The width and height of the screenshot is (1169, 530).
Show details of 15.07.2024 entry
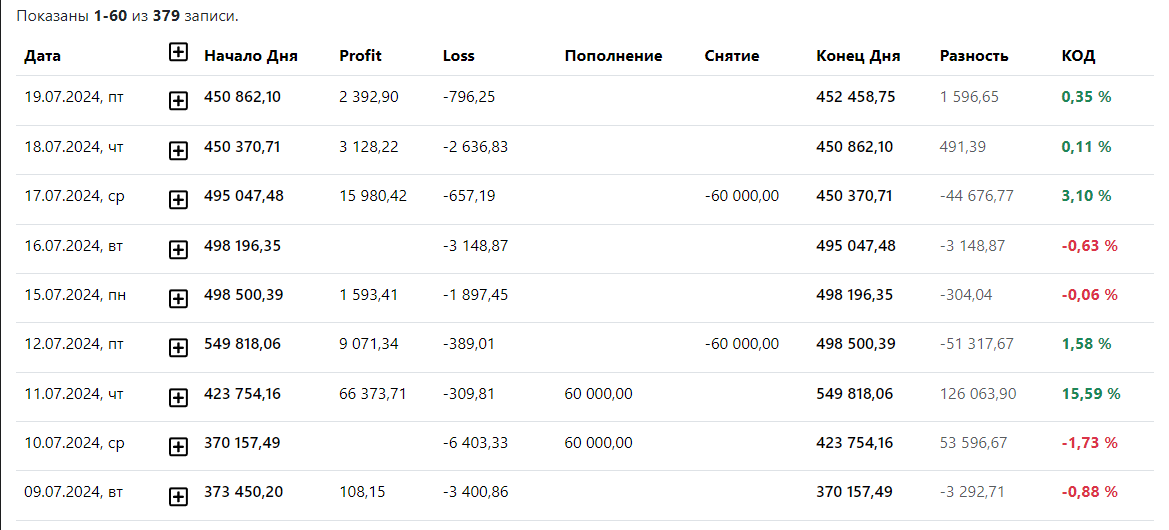point(178,300)
